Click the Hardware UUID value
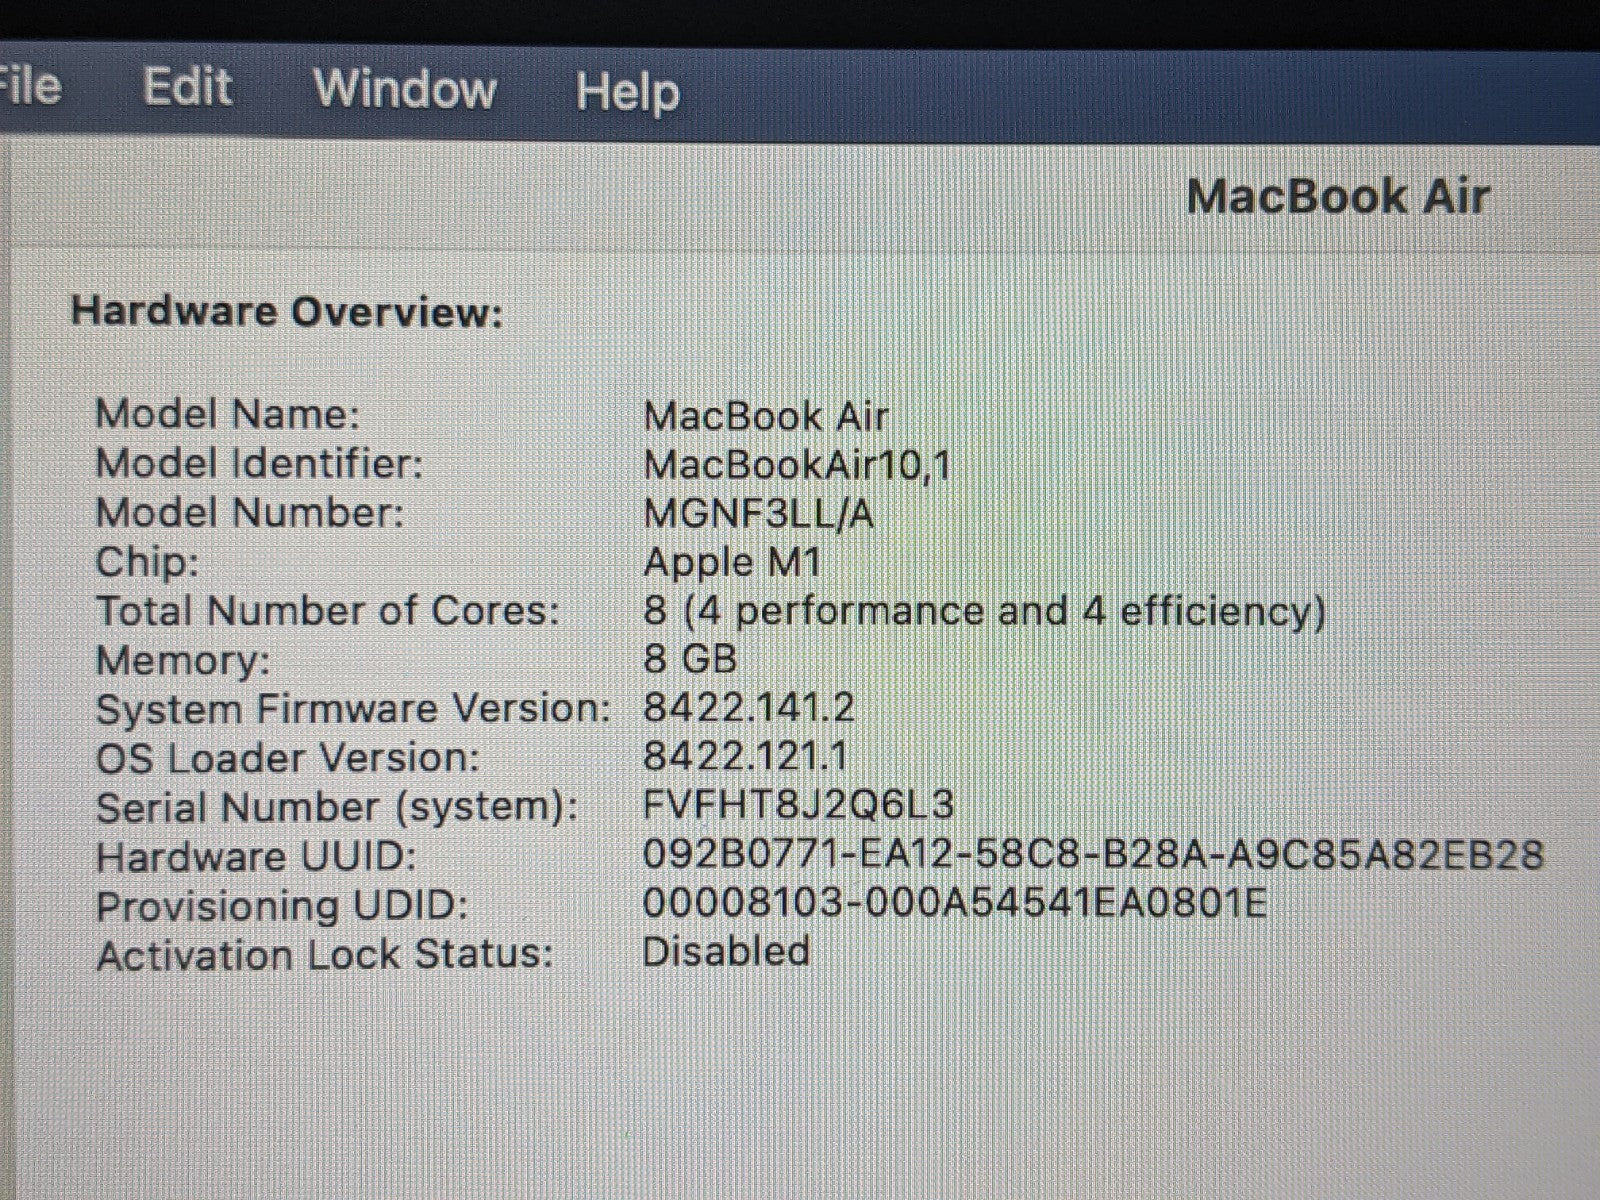The image size is (1600, 1200). [1092, 855]
